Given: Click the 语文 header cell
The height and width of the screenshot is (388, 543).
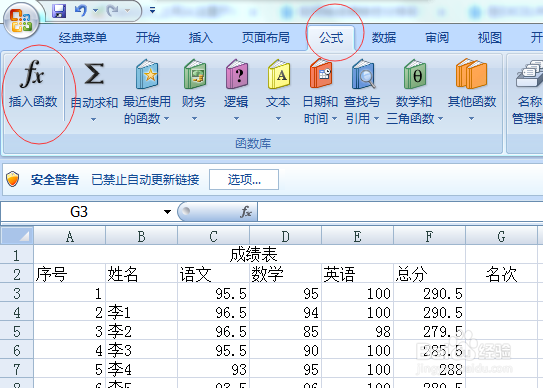Looking at the screenshot, I should tap(213, 274).
